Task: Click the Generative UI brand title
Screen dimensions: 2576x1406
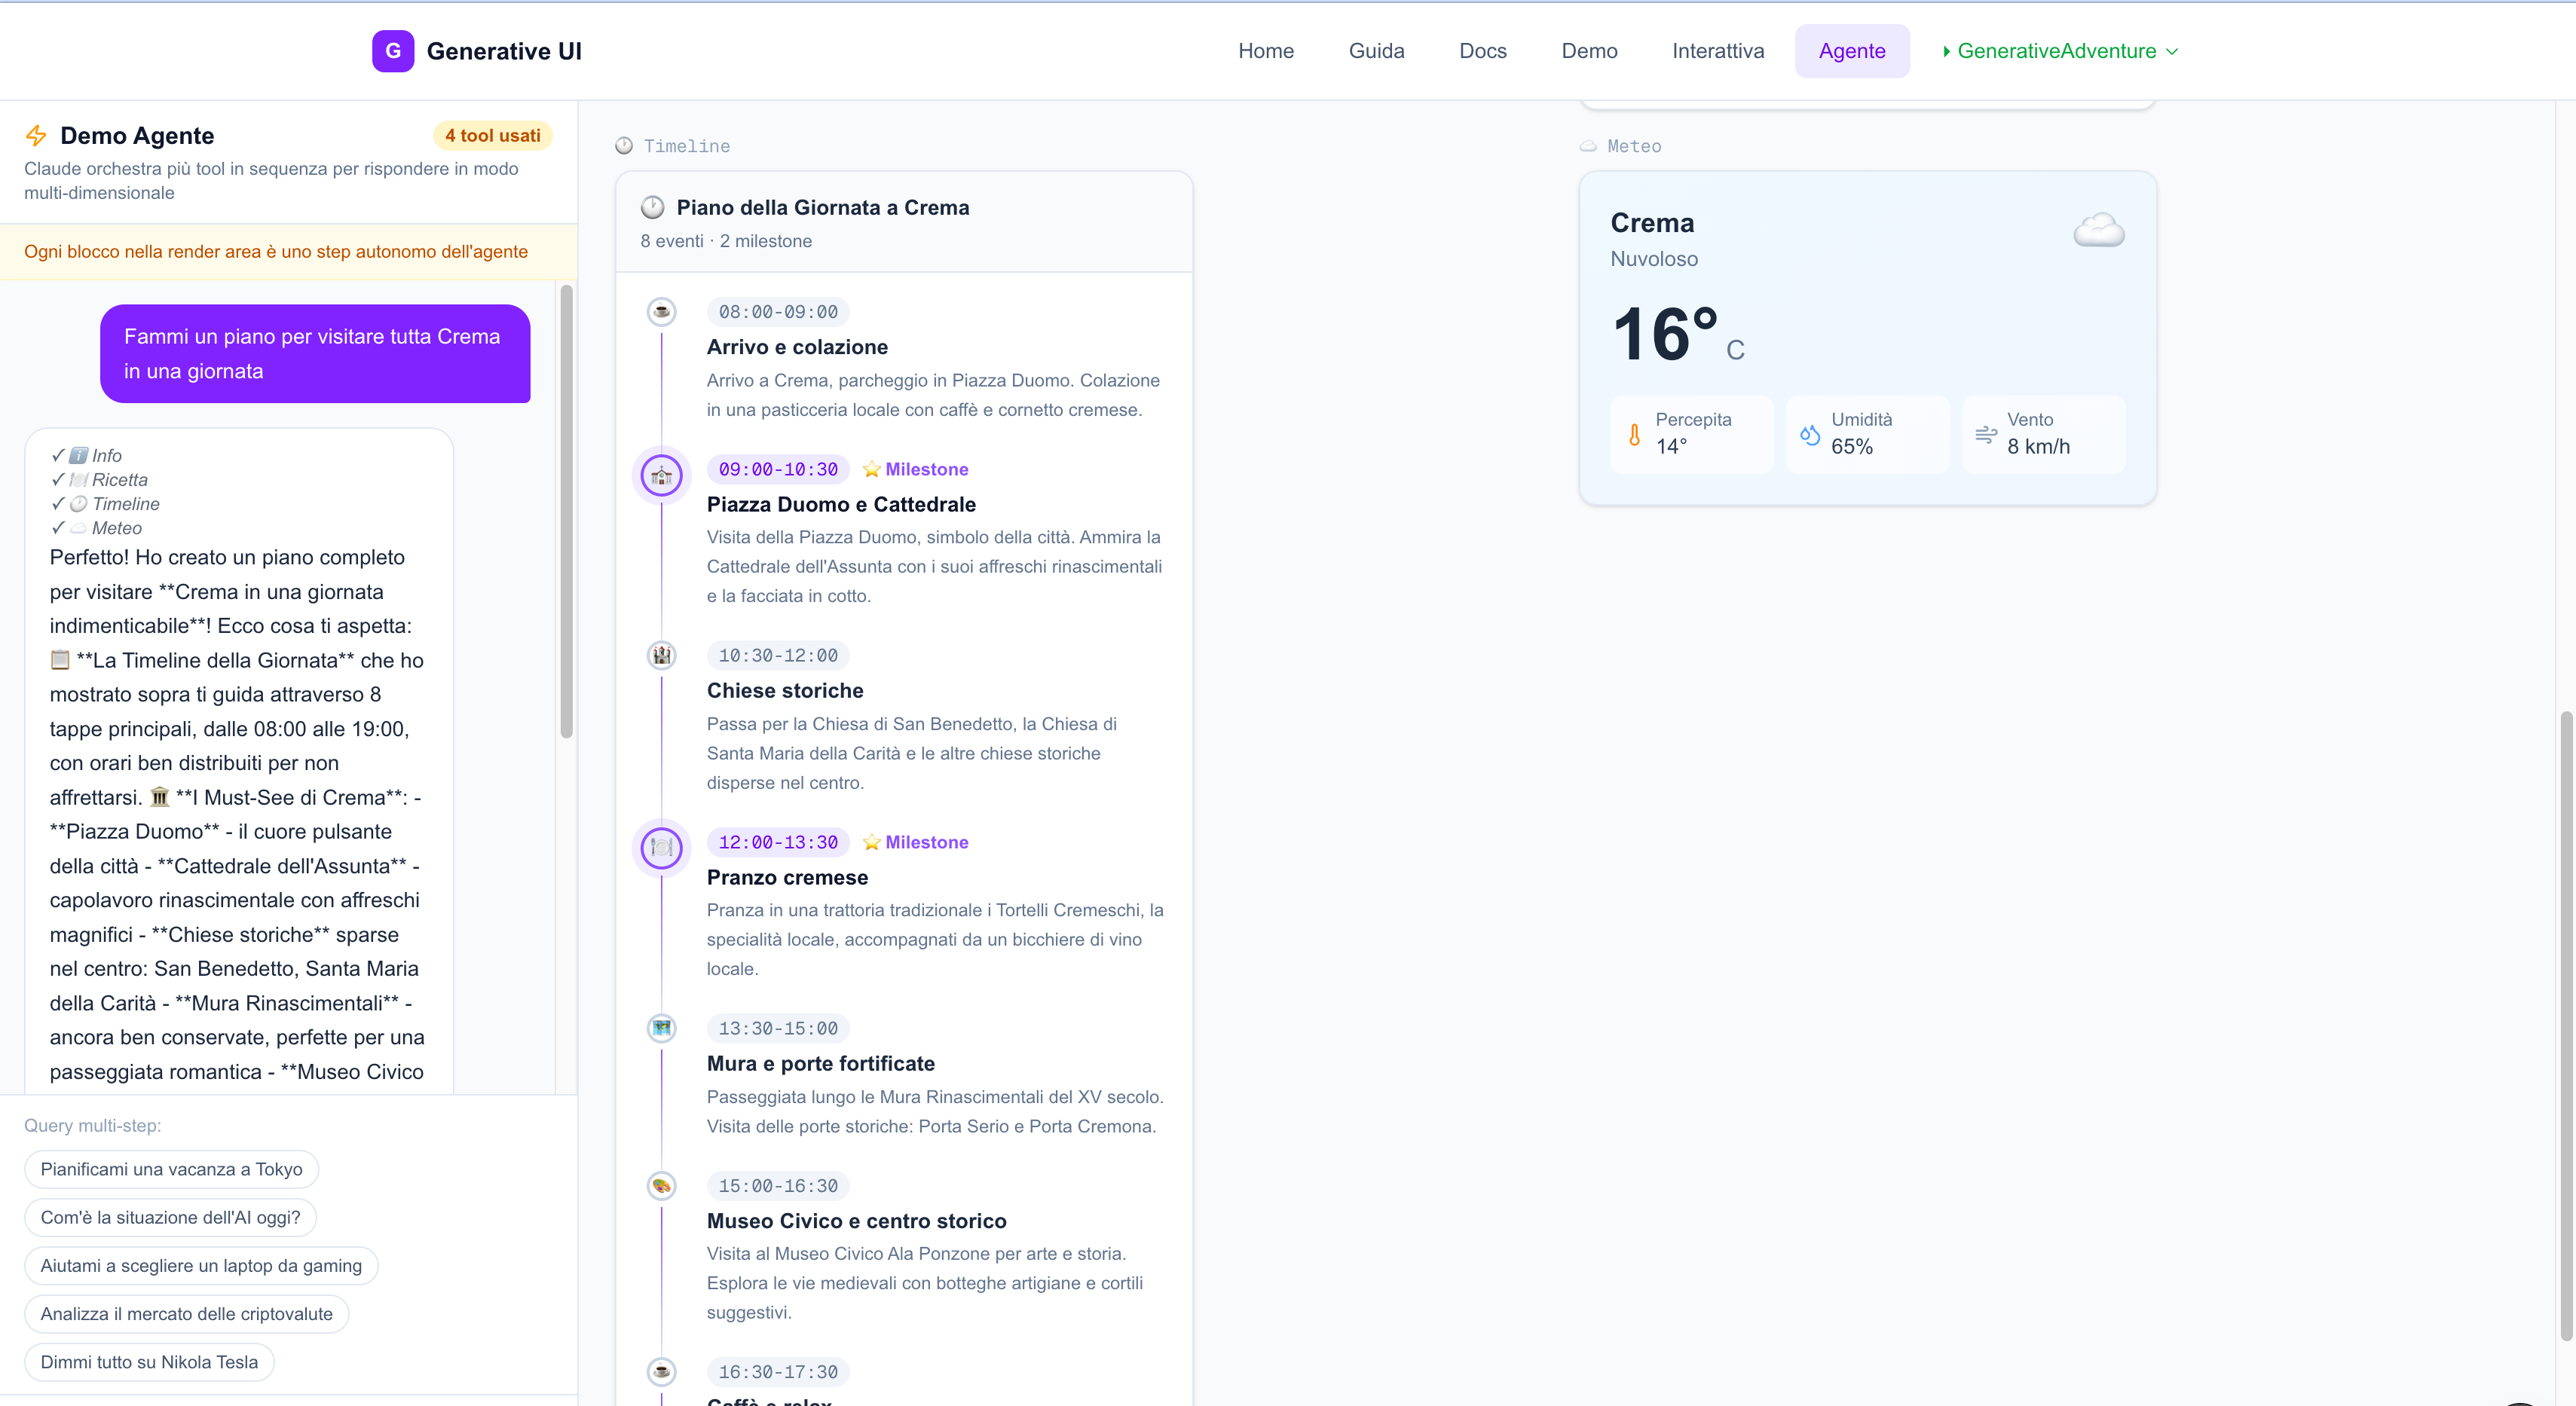Action: coord(504,51)
